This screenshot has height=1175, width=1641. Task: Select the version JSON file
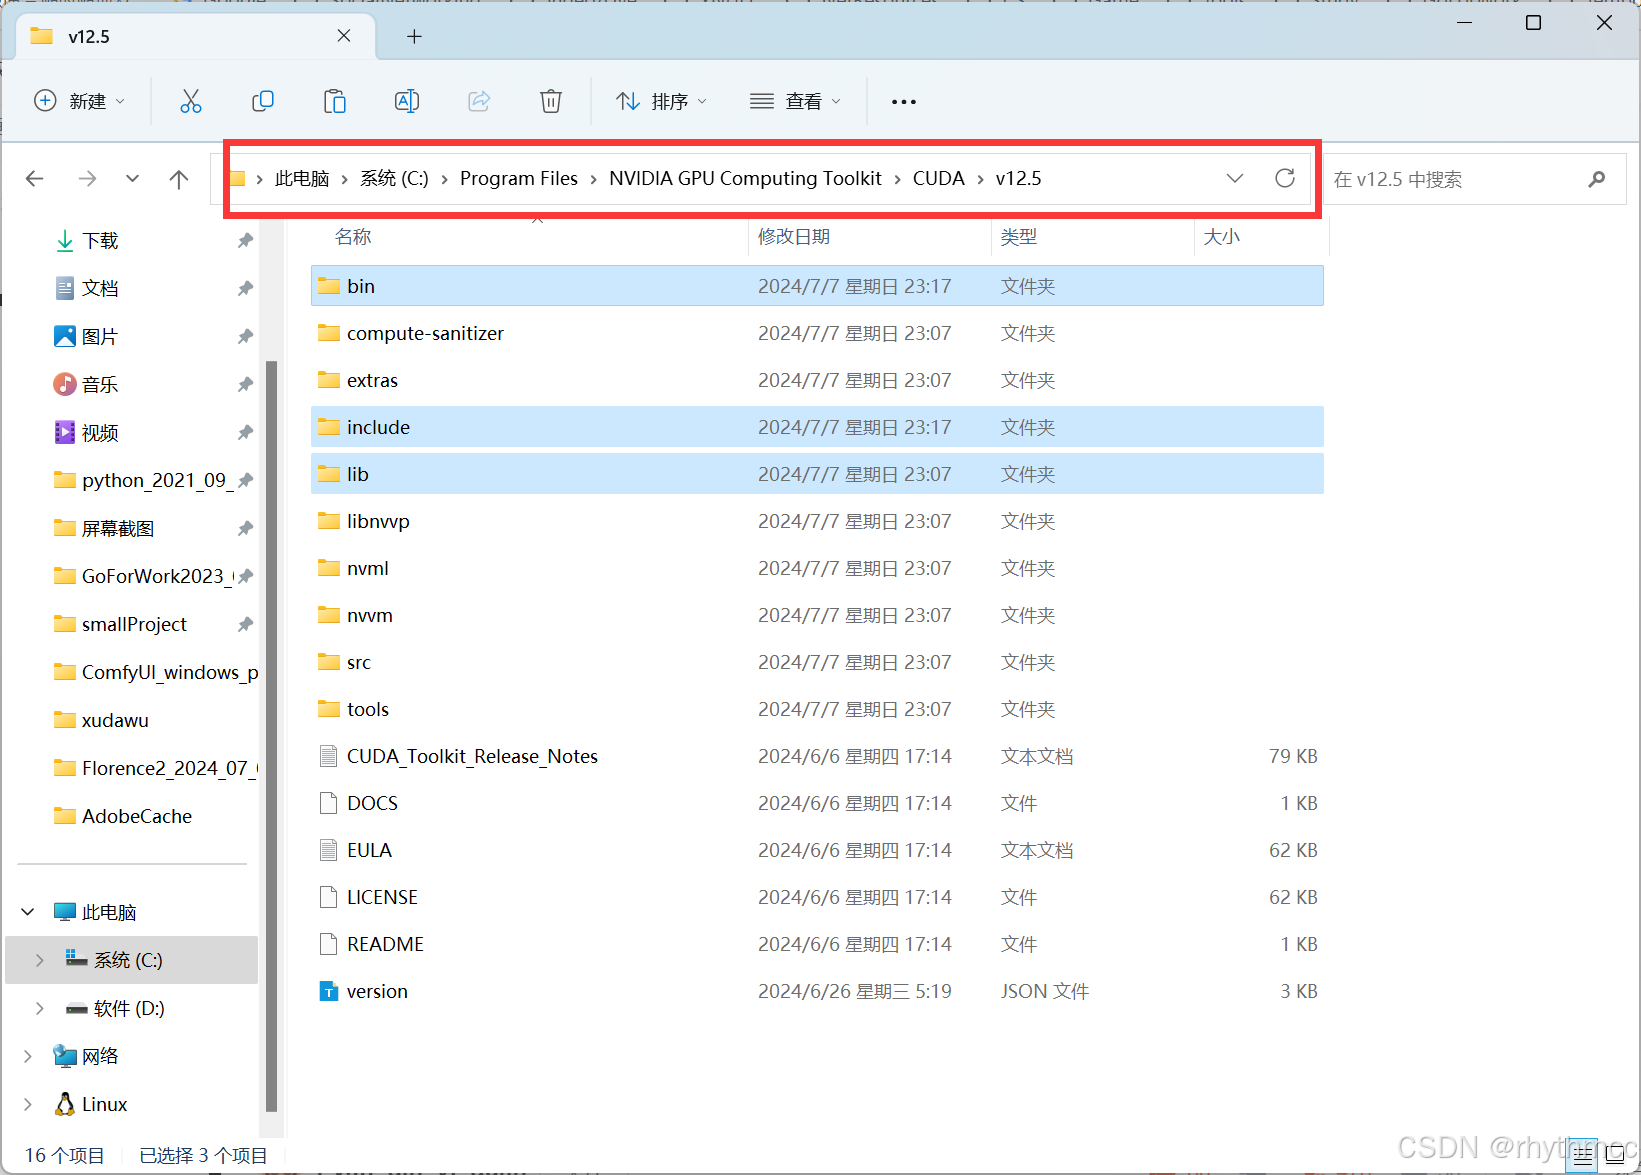(817, 991)
